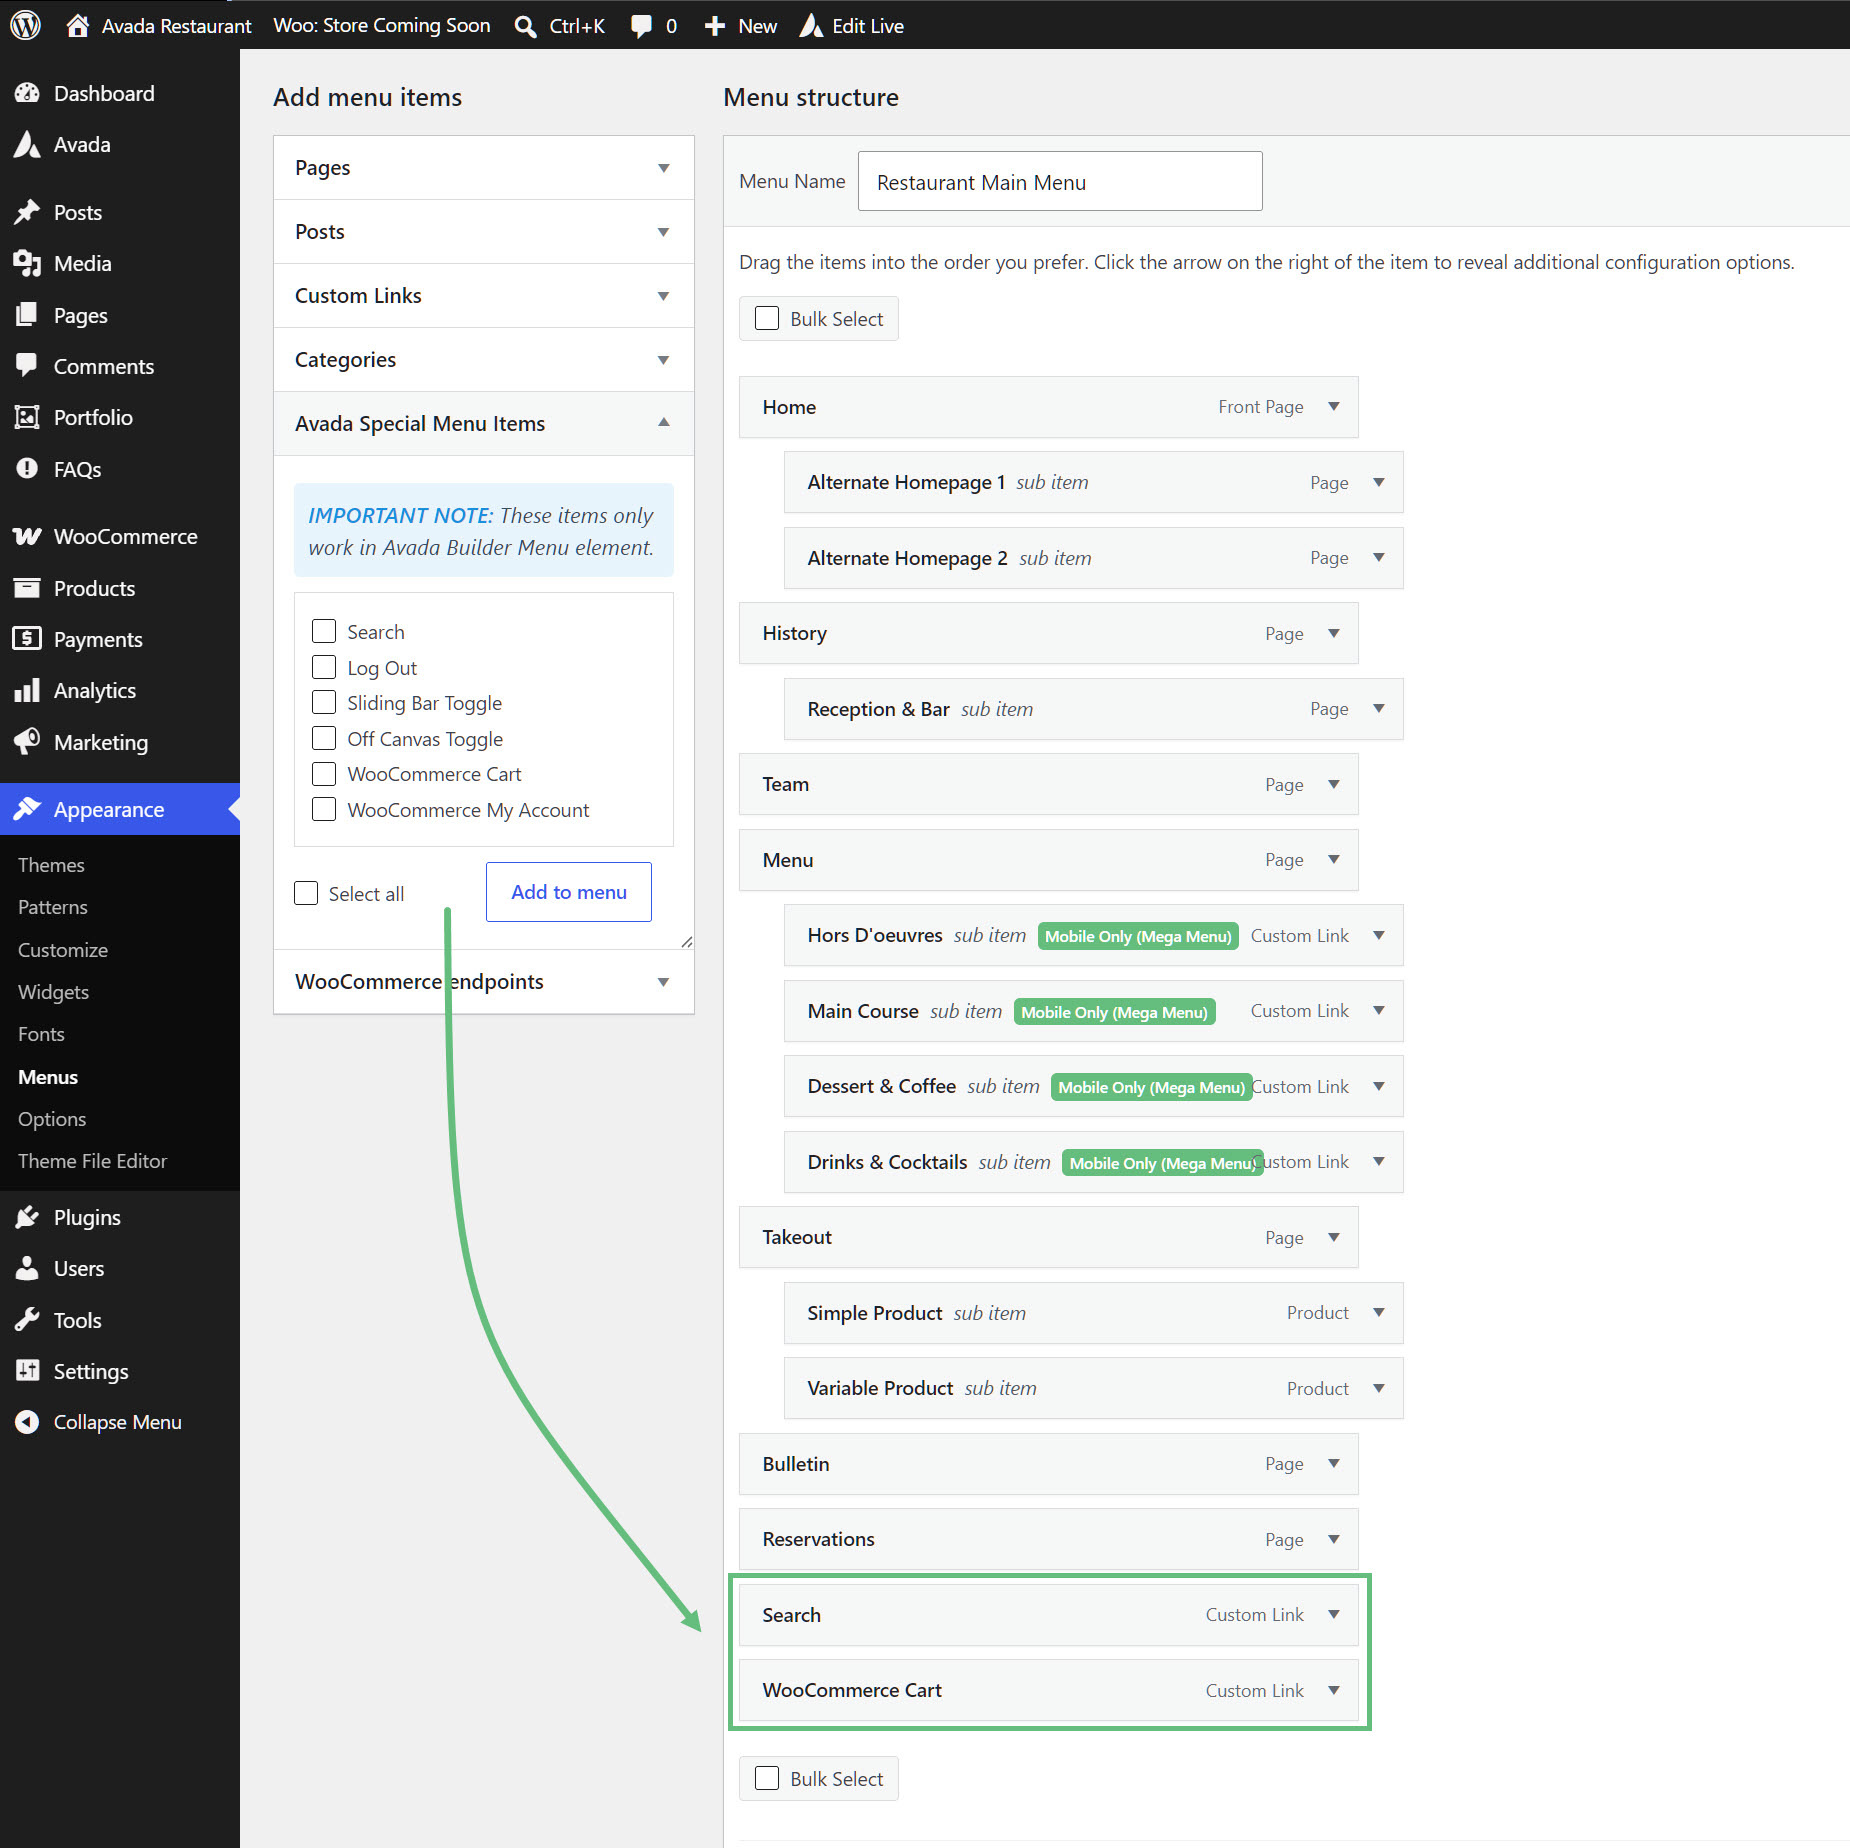Screen dimensions: 1850x1848
Task: Open the Fonts submenu item
Action: point(41,1034)
